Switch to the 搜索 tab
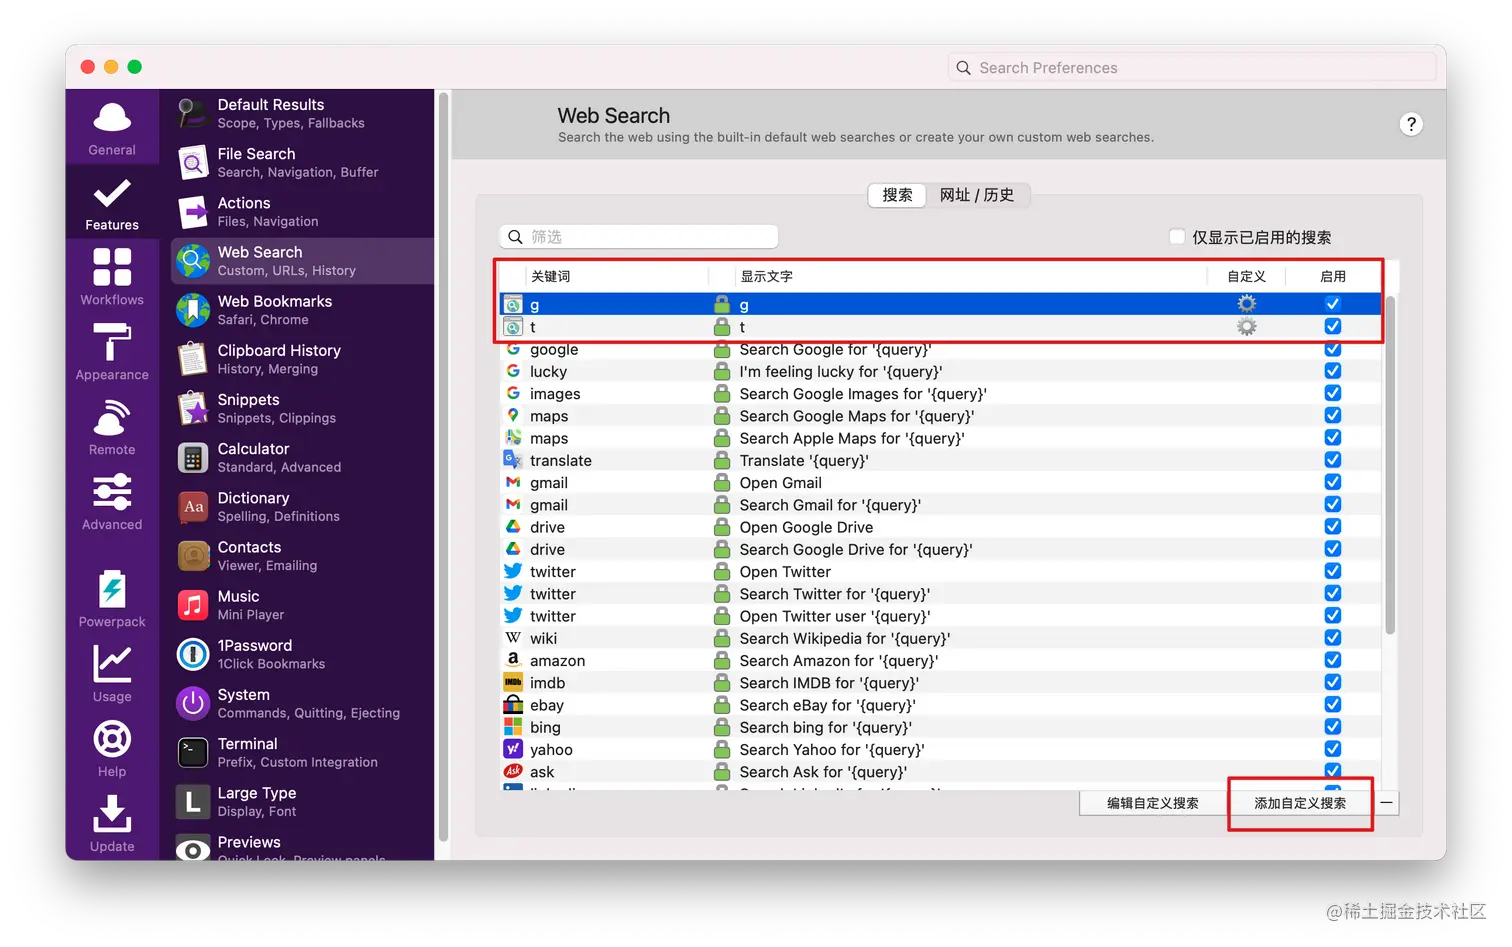The image size is (1512, 947). (897, 195)
